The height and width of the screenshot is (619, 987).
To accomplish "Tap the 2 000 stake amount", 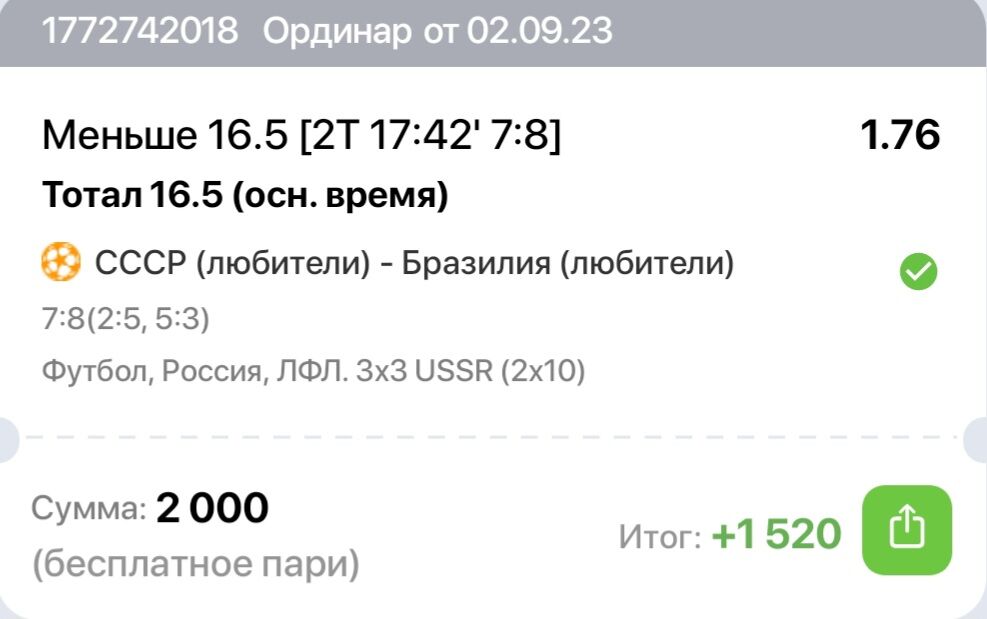I will [212, 509].
